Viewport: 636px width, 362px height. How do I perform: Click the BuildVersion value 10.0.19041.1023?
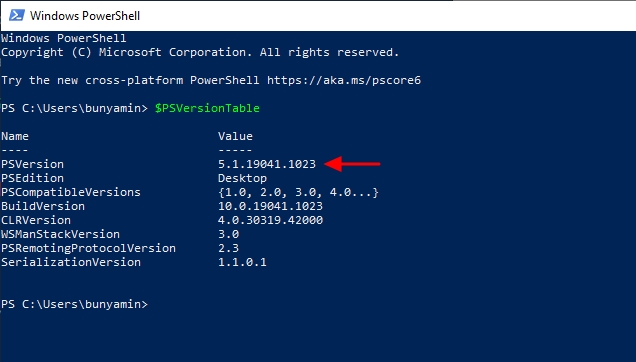[270, 206]
